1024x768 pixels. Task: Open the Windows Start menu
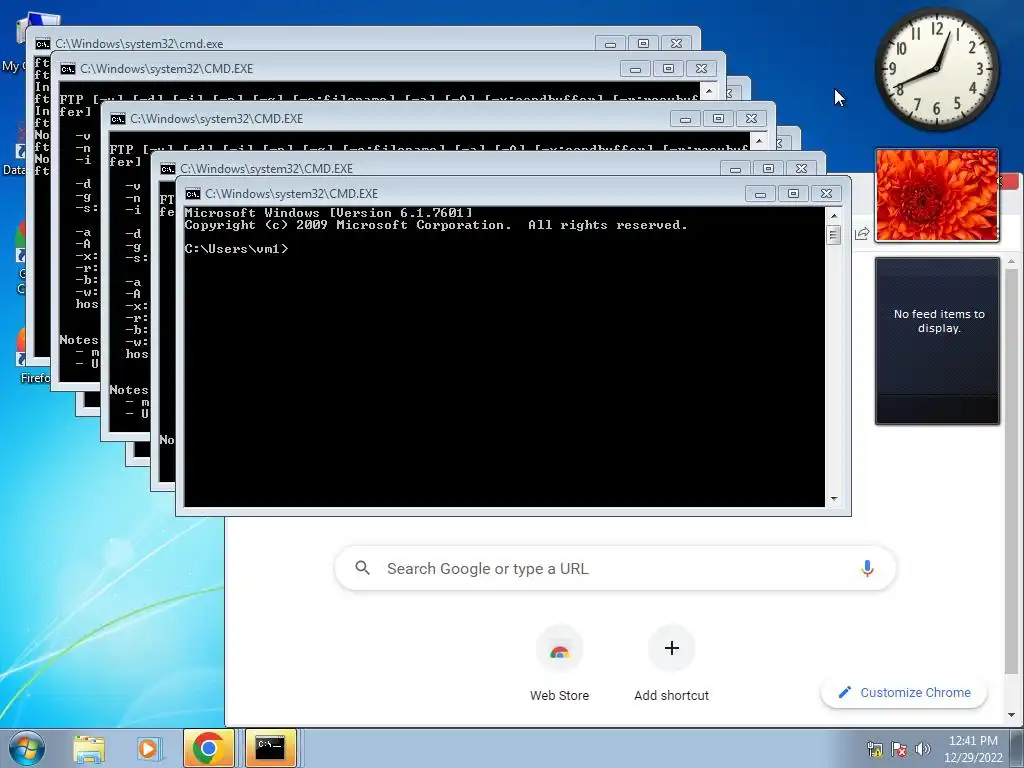coord(27,748)
